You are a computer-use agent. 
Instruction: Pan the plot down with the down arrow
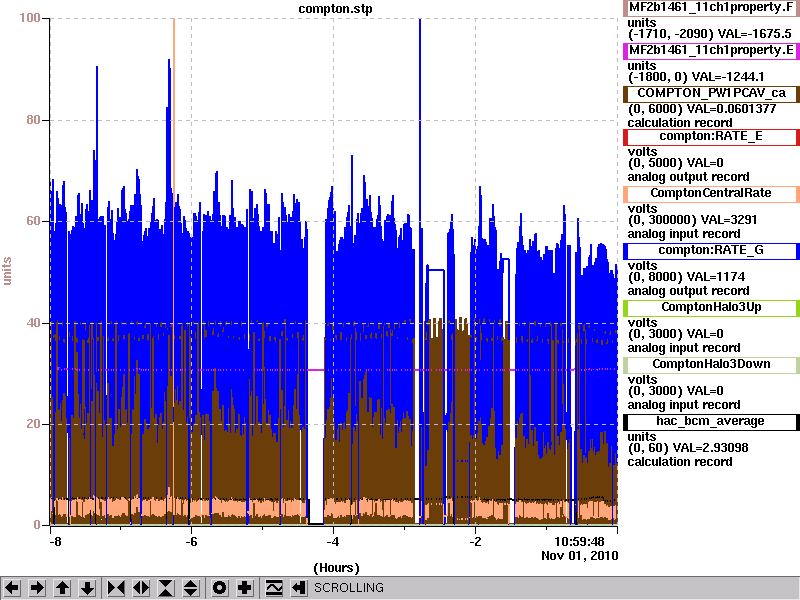click(88, 588)
